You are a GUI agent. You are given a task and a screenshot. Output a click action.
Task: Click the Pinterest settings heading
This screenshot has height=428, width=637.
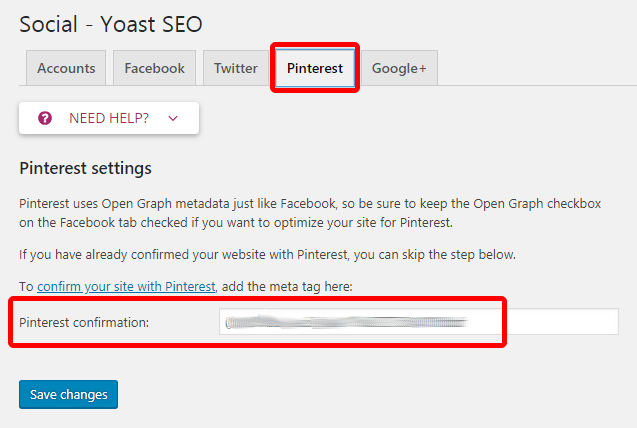click(85, 168)
